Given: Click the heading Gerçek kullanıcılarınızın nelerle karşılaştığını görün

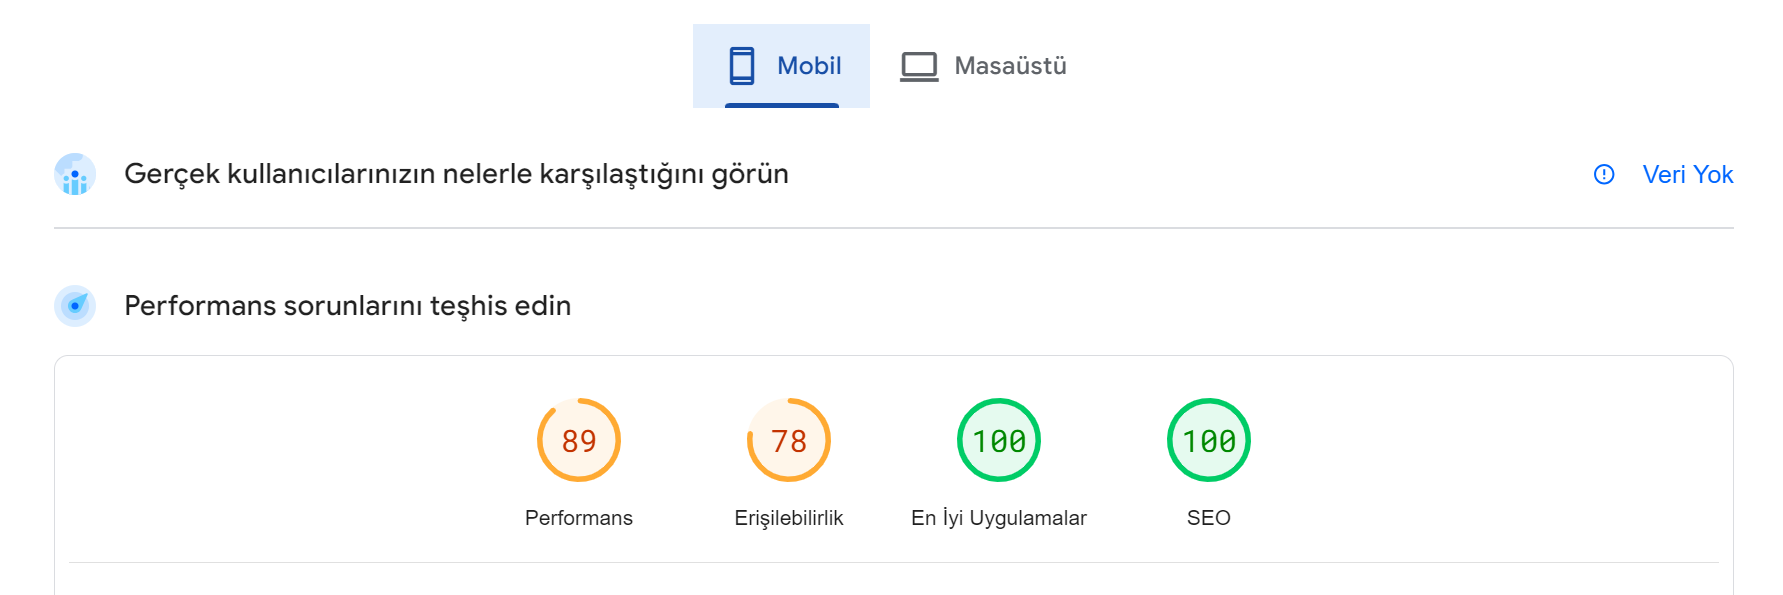Looking at the screenshot, I should 456,175.
